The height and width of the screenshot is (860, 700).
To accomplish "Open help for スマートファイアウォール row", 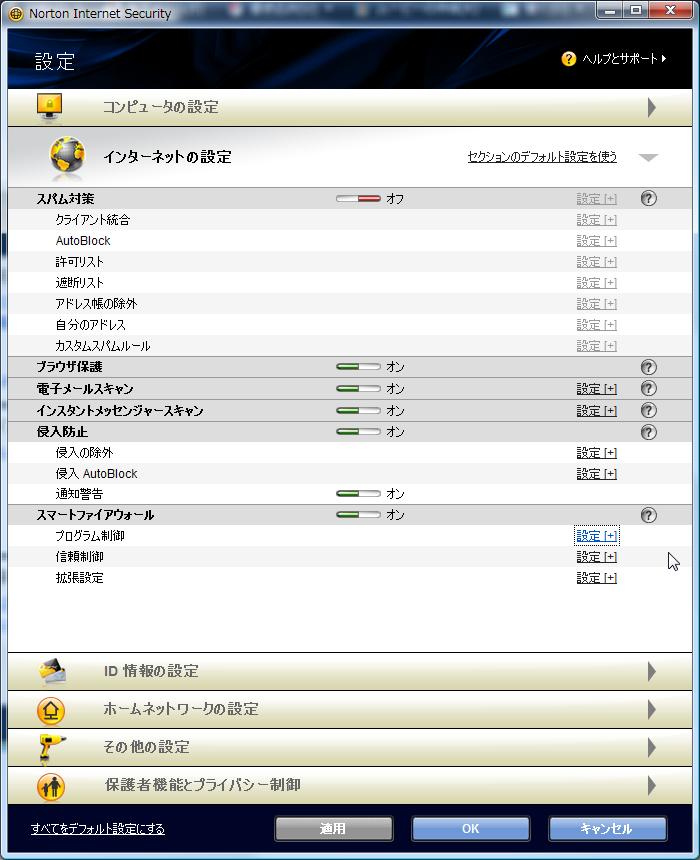I will pyautogui.click(x=648, y=515).
